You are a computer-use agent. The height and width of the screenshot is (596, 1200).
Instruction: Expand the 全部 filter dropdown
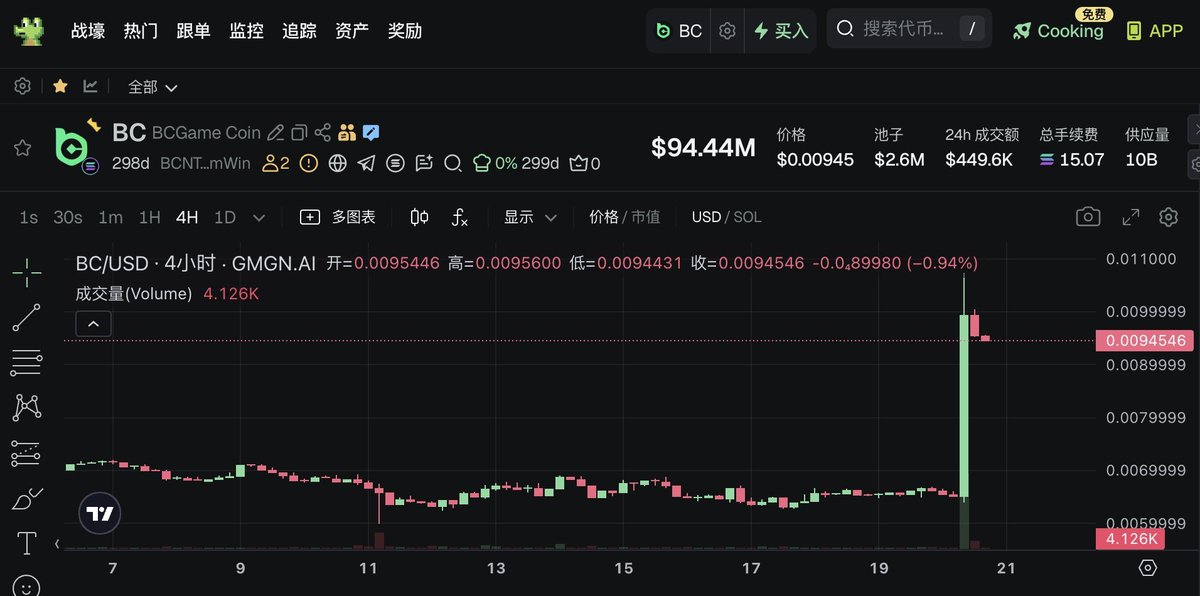(153, 87)
